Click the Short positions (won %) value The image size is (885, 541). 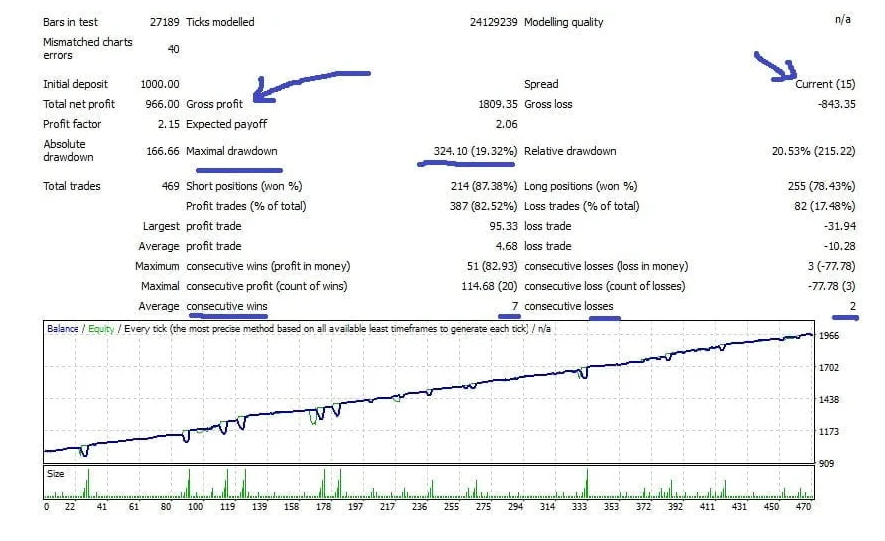[x=484, y=186]
